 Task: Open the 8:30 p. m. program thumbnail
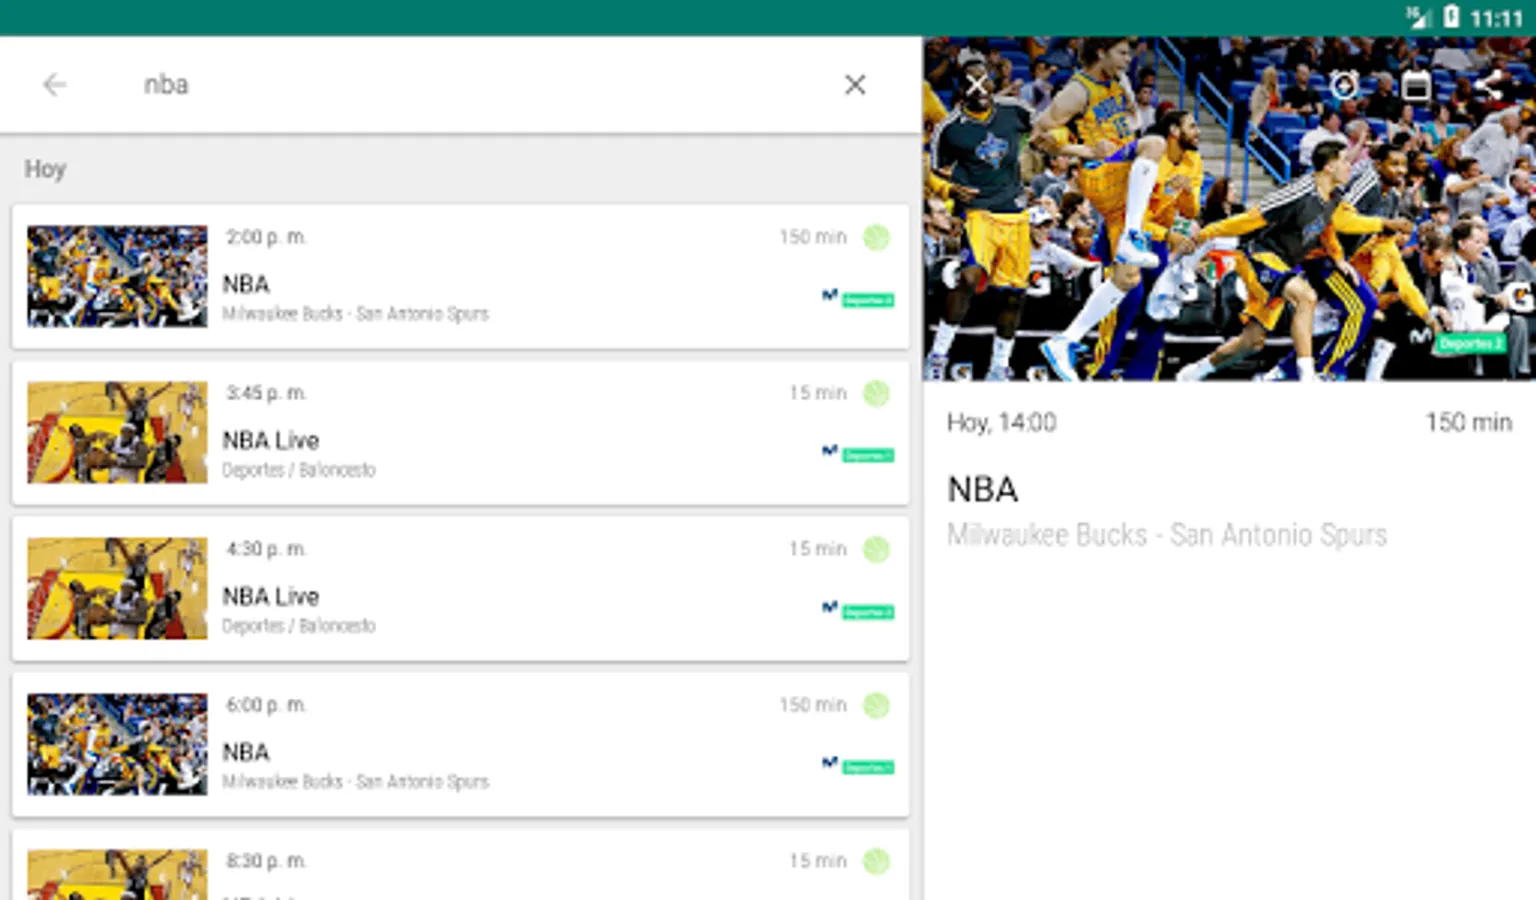(x=117, y=874)
